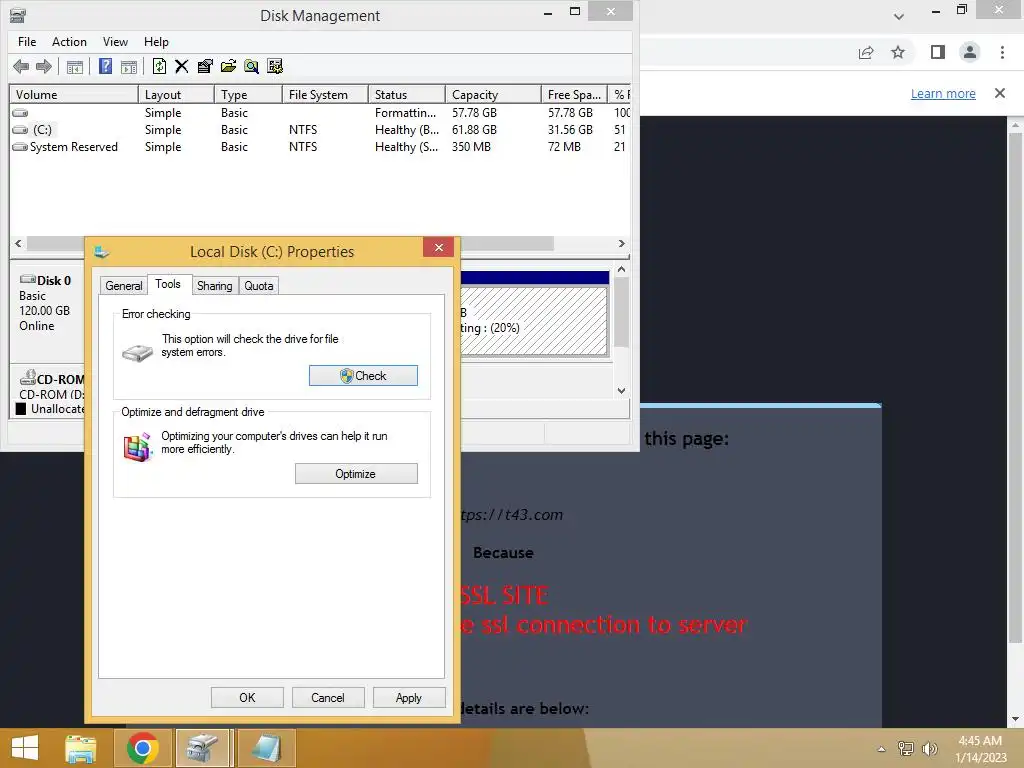Screen dimensions: 1024x768
Task: Click the Back arrow in Disk Management toolbar
Action: [21, 66]
